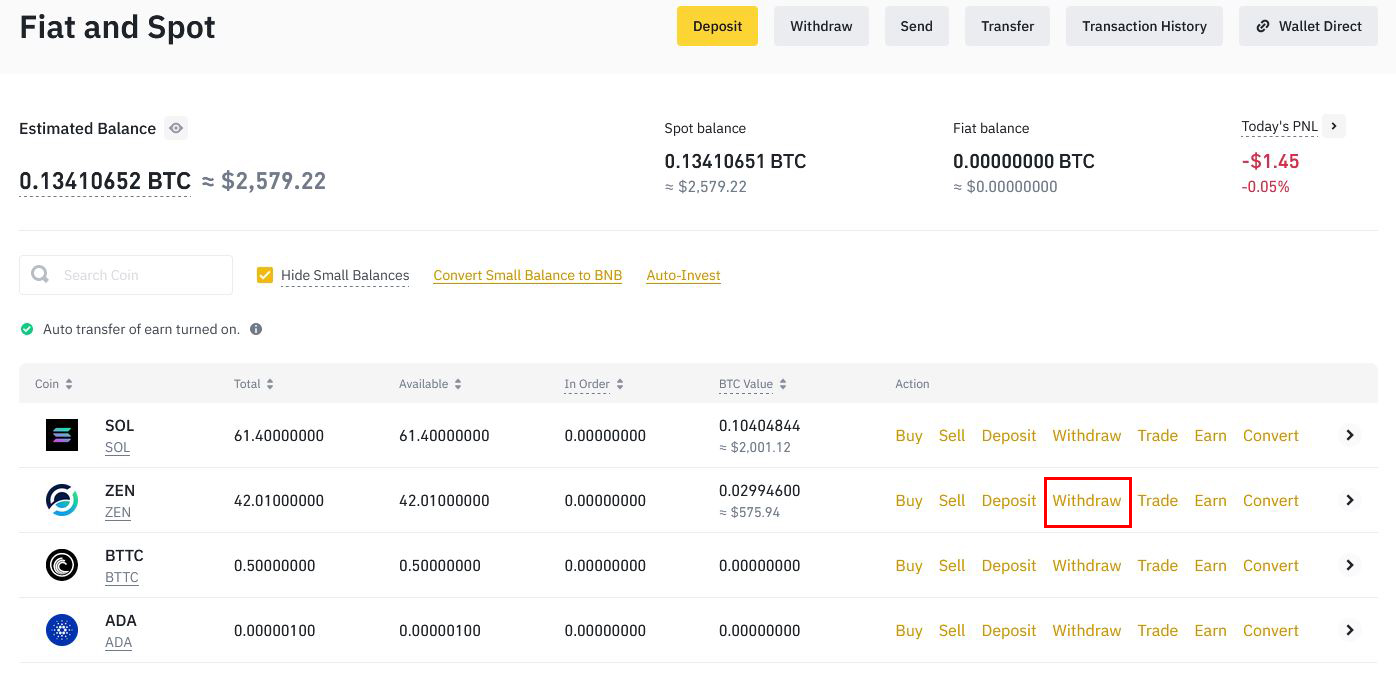The height and width of the screenshot is (678, 1396).
Task: Click Withdraw in the ADA row
Action: 1087,630
